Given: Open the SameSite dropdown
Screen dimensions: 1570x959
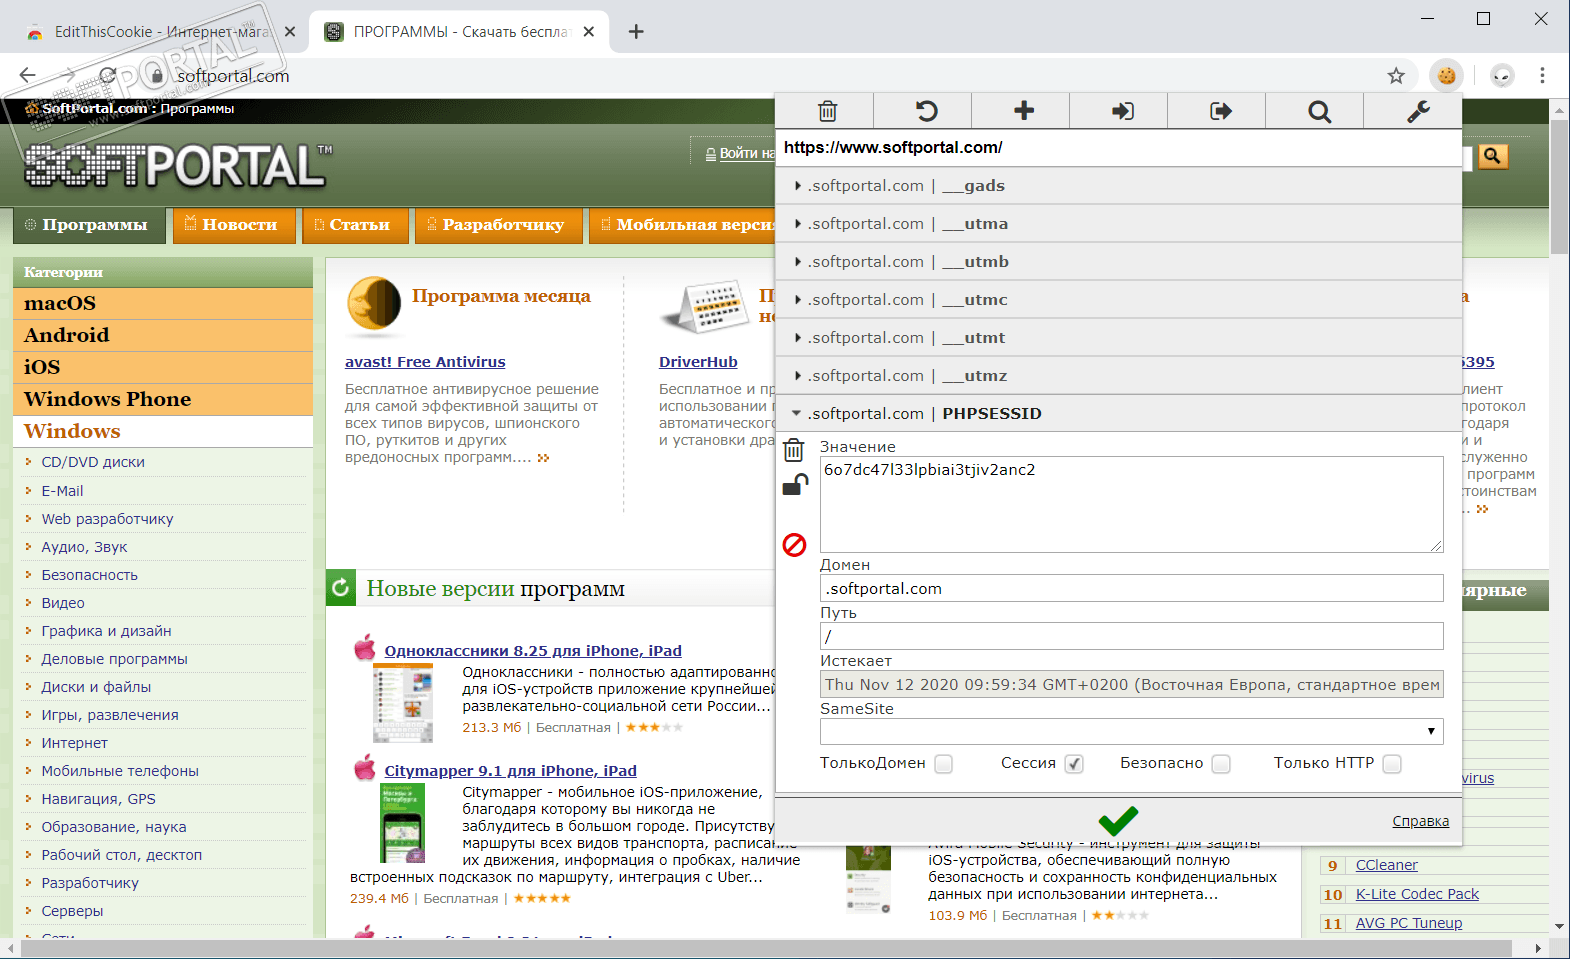Looking at the screenshot, I should [x=1131, y=731].
